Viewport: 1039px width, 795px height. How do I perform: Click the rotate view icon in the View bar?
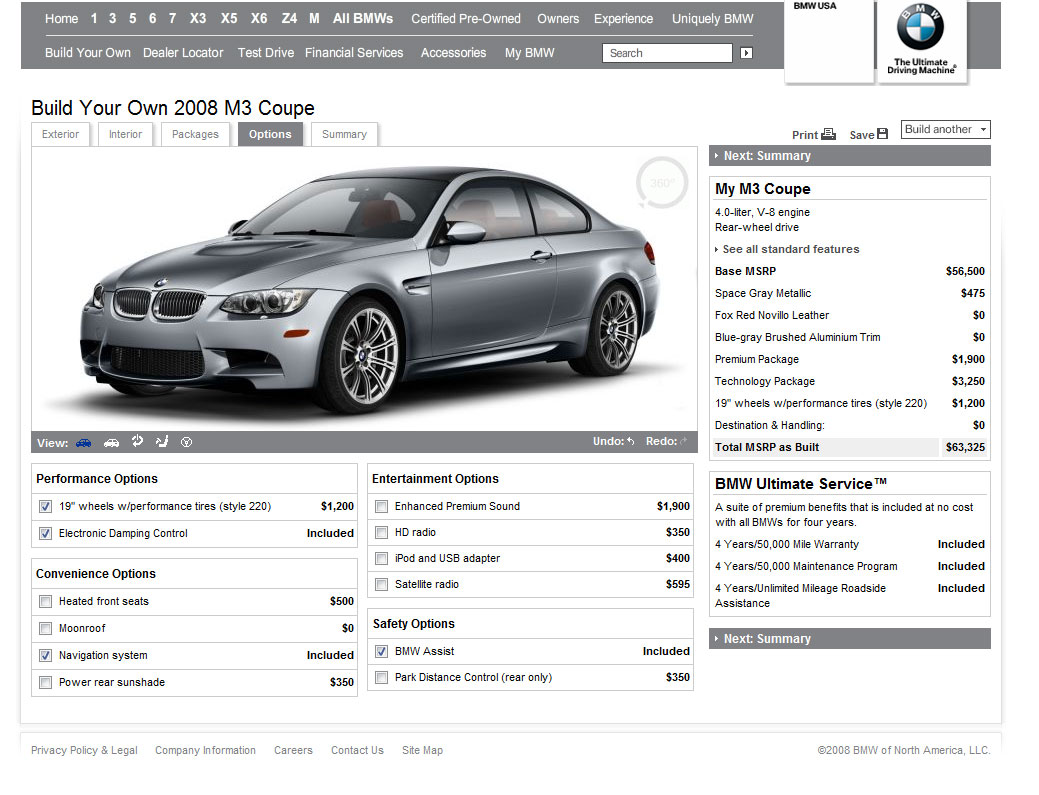(x=137, y=441)
